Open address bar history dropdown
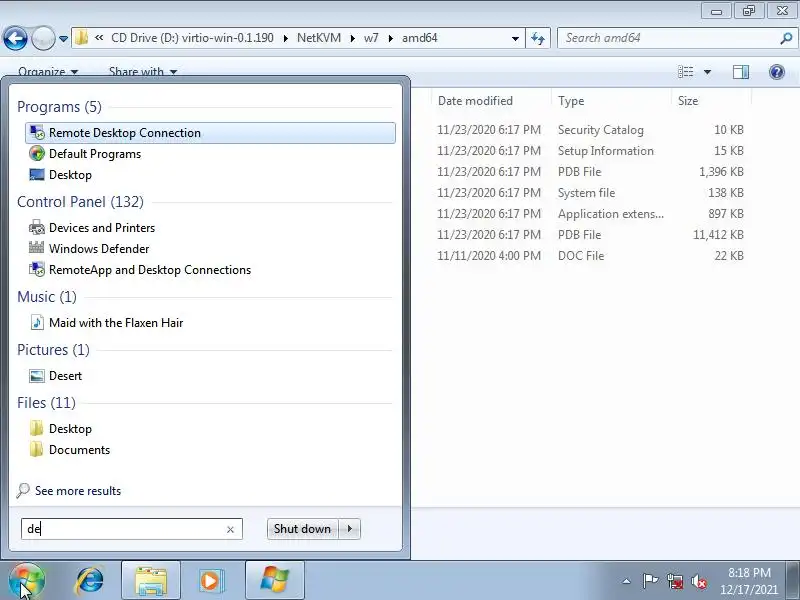The width and height of the screenshot is (800, 600). [515, 38]
